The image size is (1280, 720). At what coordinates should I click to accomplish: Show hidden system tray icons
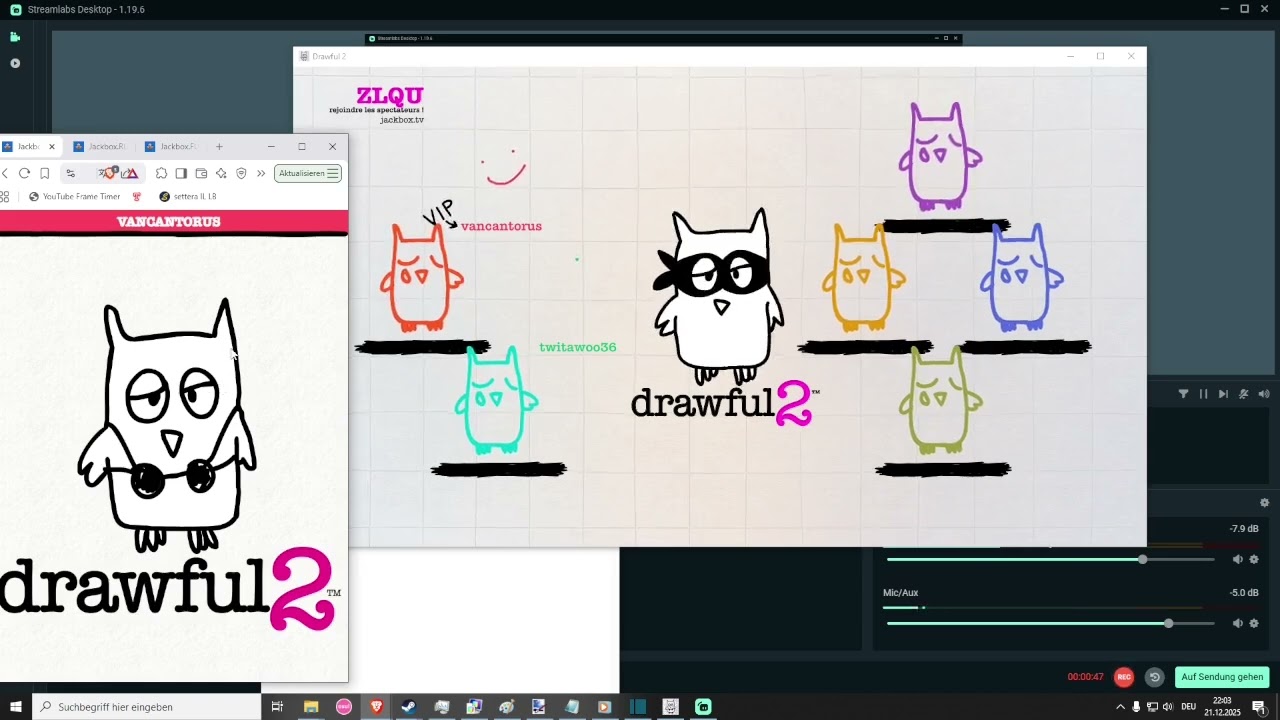(1120, 707)
